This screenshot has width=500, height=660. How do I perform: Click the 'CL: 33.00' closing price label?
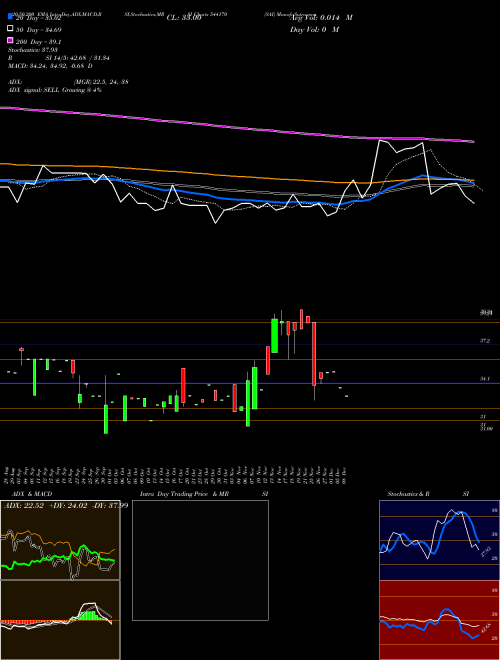tap(184, 18)
